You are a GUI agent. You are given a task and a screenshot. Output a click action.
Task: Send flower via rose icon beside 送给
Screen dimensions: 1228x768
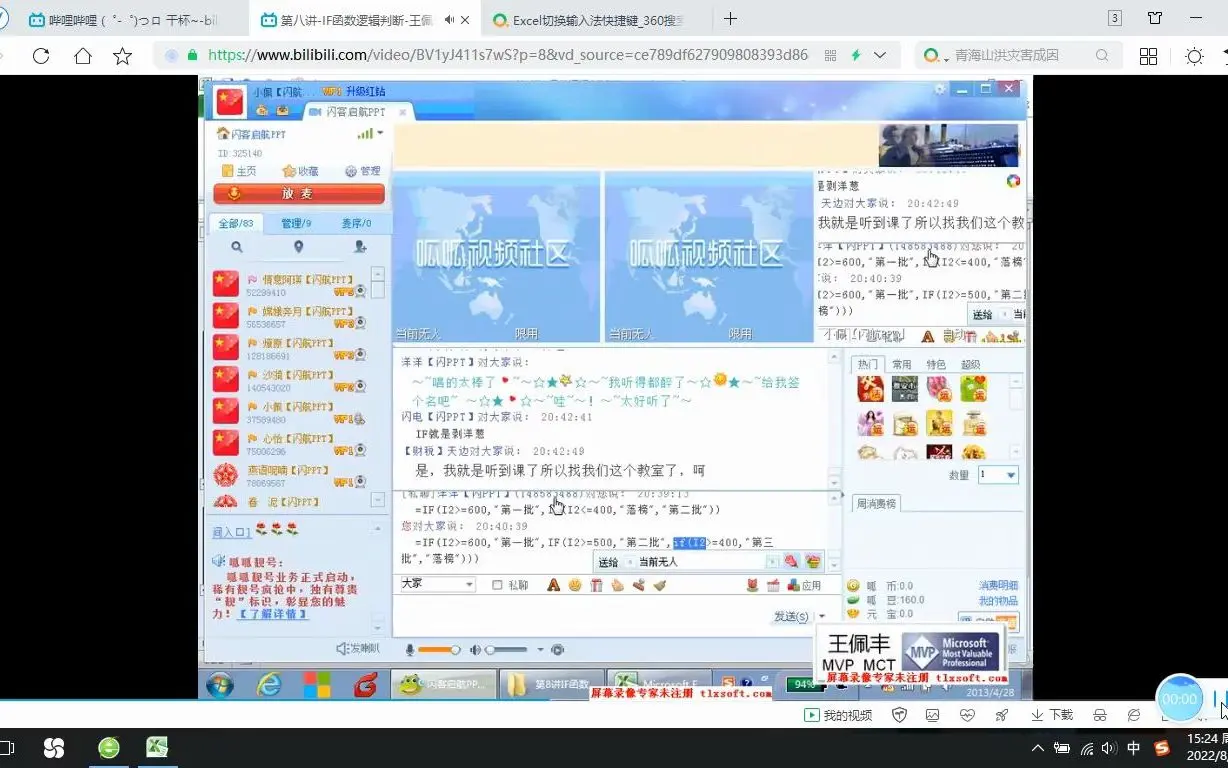point(791,562)
